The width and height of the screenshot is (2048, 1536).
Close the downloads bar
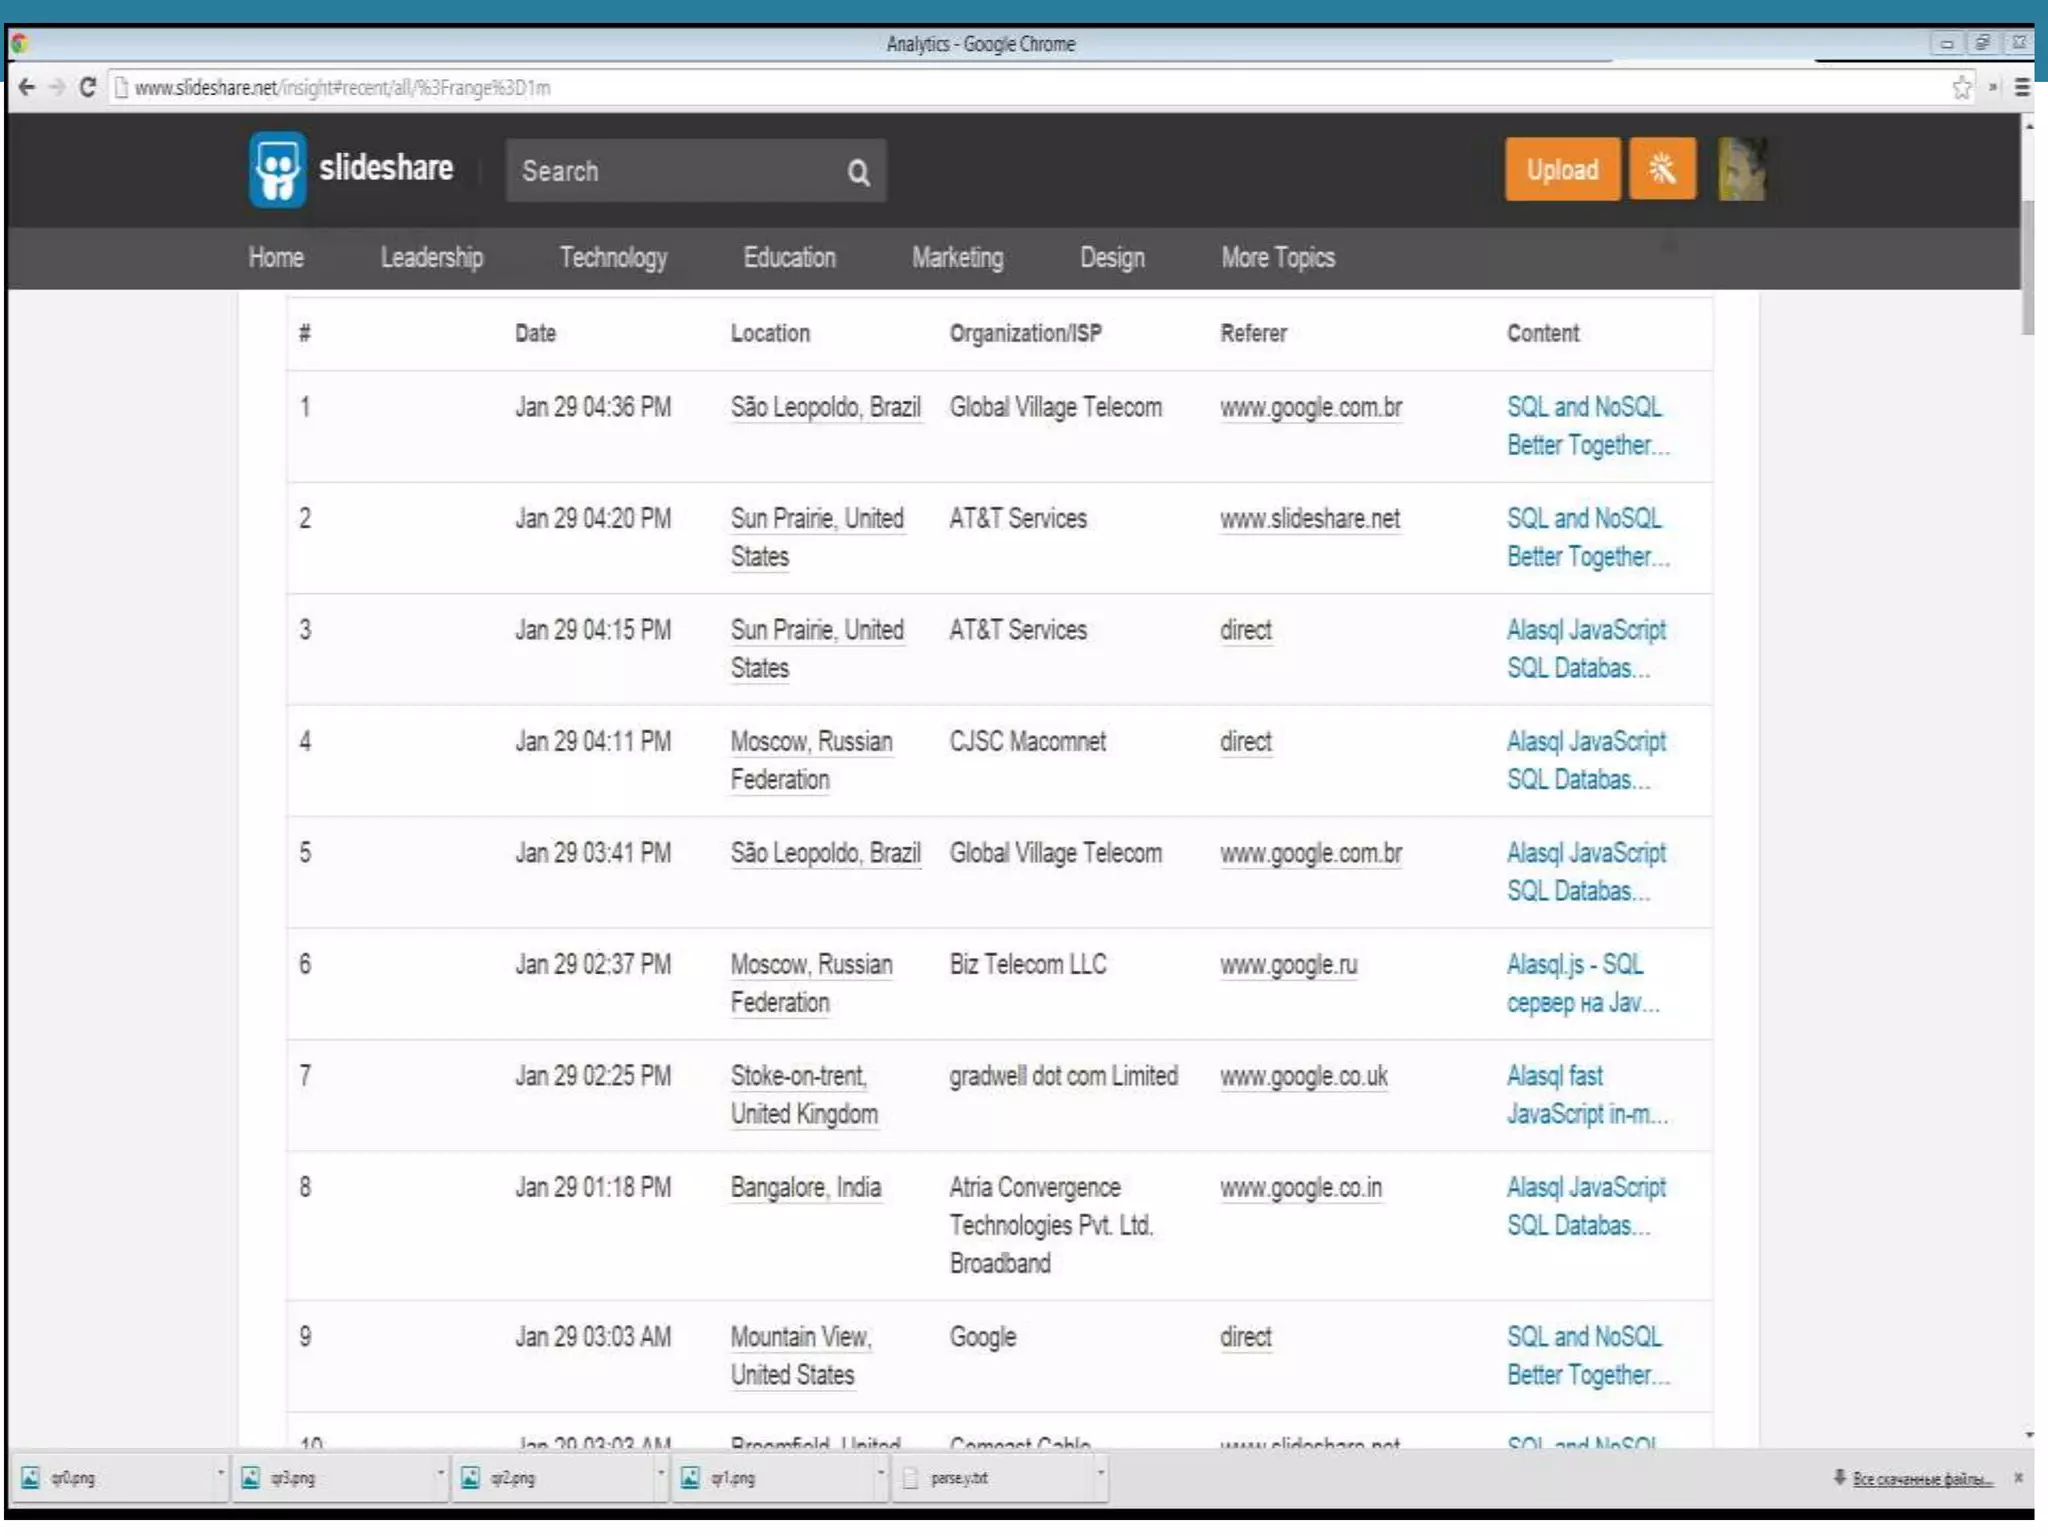coord(2018,1477)
